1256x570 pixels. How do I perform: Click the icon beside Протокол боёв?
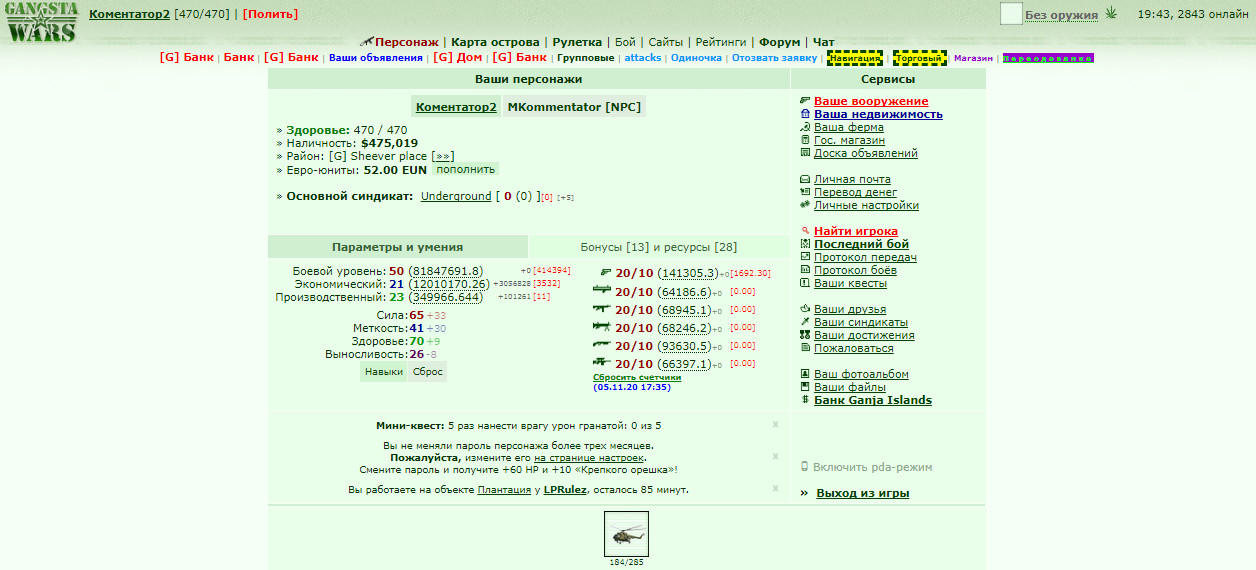tap(805, 270)
